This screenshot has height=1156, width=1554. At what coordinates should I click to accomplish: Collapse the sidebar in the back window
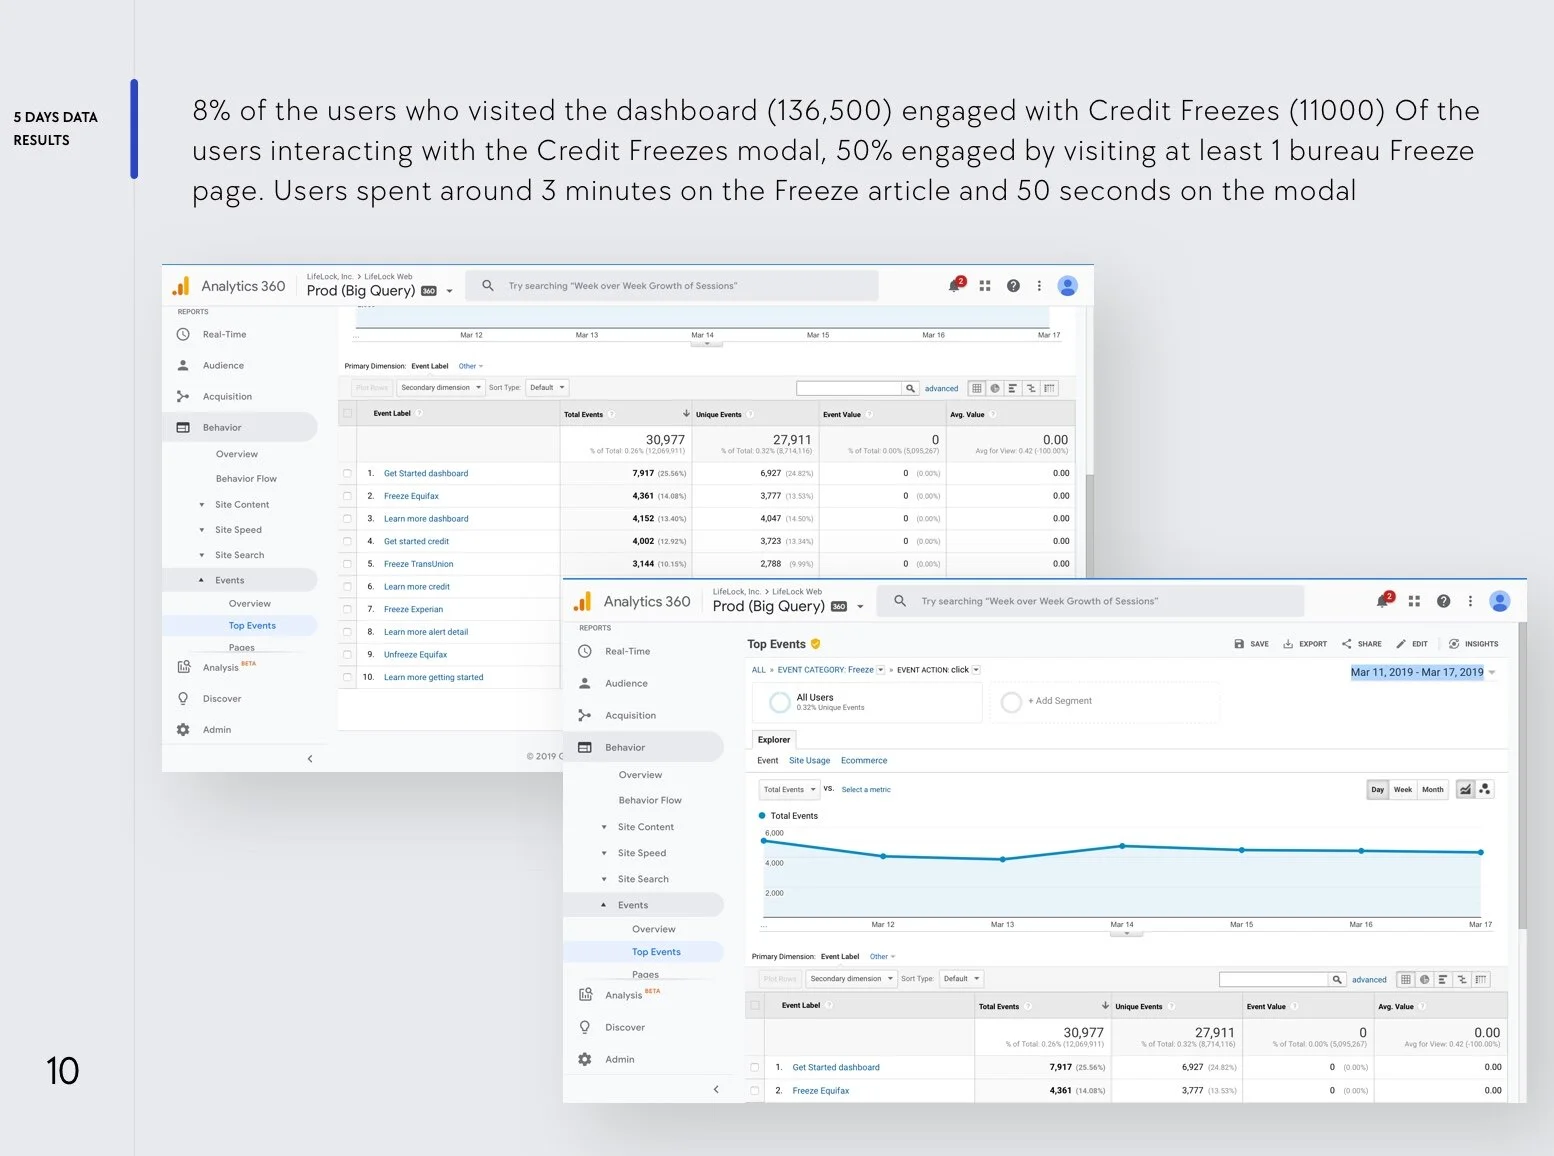[x=310, y=758]
